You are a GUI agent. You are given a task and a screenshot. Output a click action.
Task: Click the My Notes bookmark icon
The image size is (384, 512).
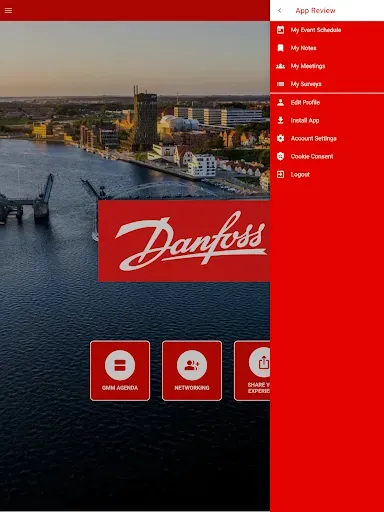click(280, 48)
